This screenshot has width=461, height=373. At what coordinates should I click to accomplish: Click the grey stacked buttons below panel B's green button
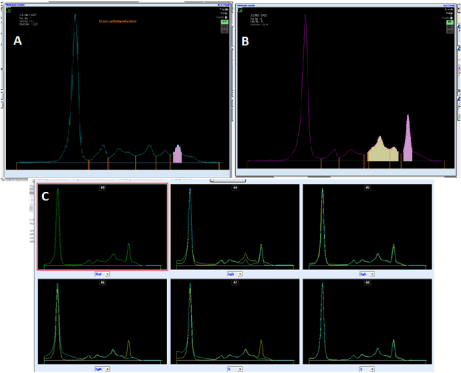(450, 29)
